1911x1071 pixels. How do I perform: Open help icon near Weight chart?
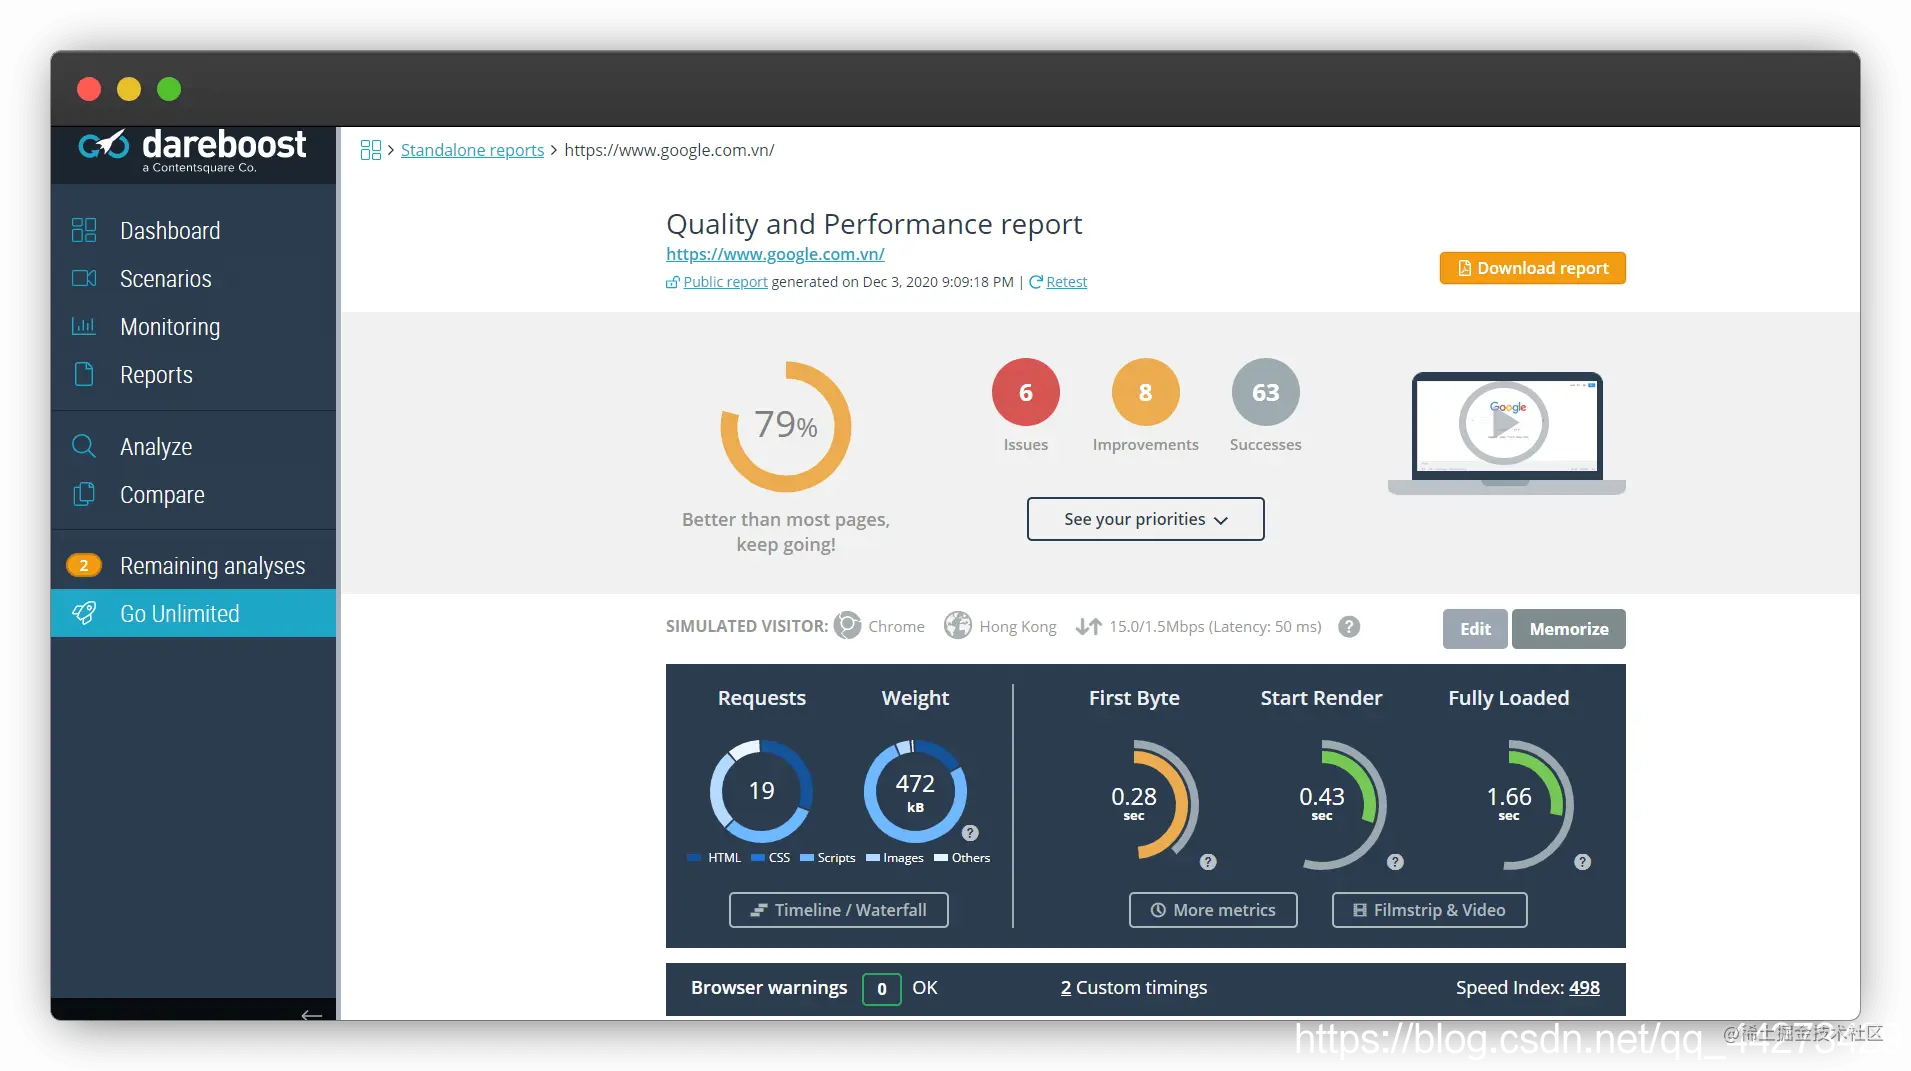point(970,833)
